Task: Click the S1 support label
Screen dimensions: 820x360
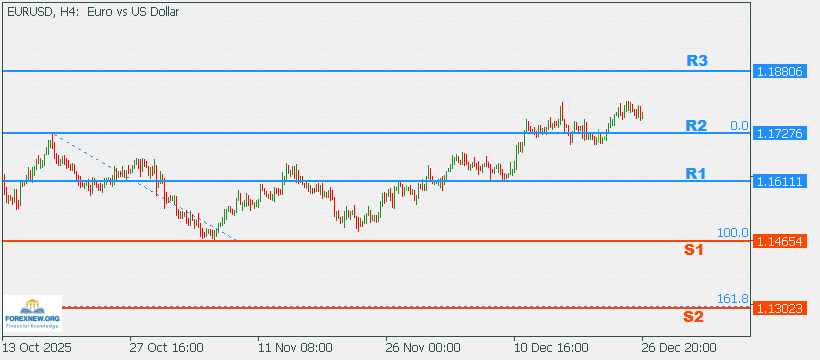Action: click(693, 250)
